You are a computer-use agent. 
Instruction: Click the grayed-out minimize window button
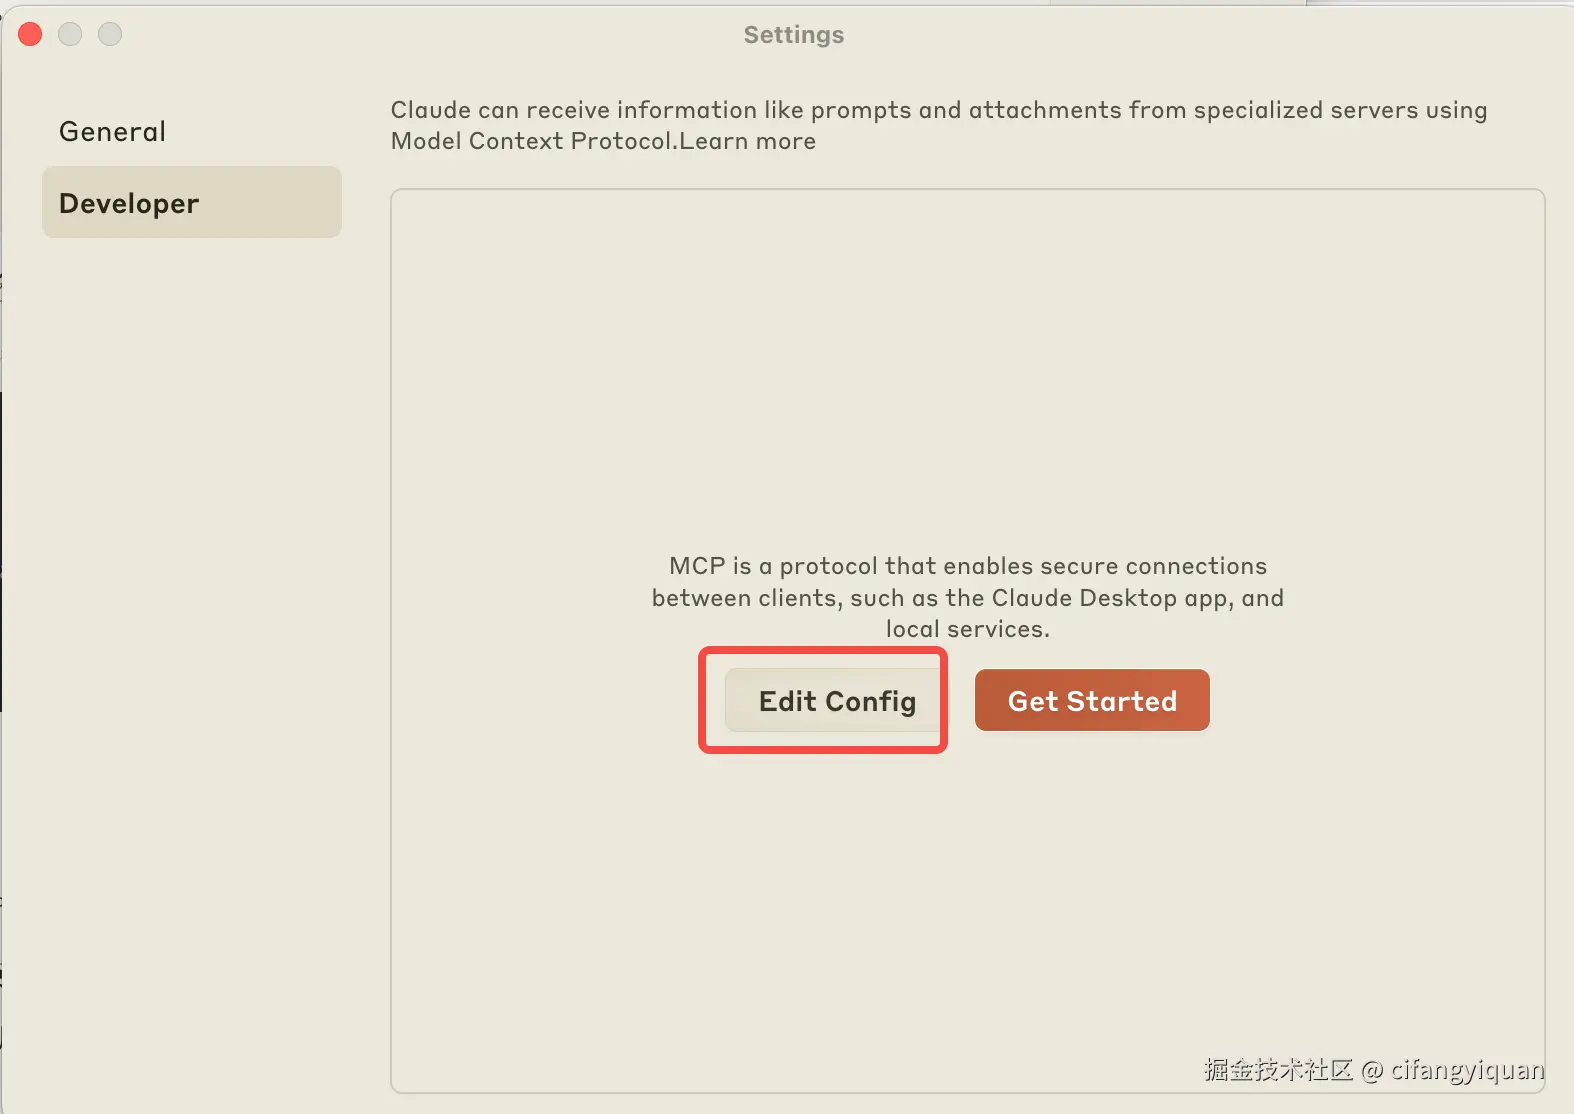point(70,35)
